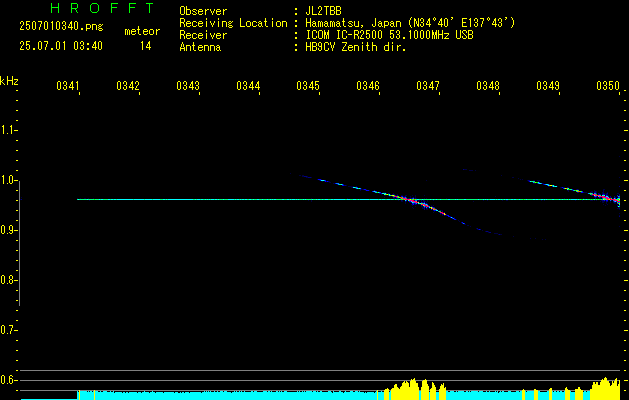The height and width of the screenshot is (400, 629).
Task: Click the meteor count 14
Action: click(x=146, y=46)
